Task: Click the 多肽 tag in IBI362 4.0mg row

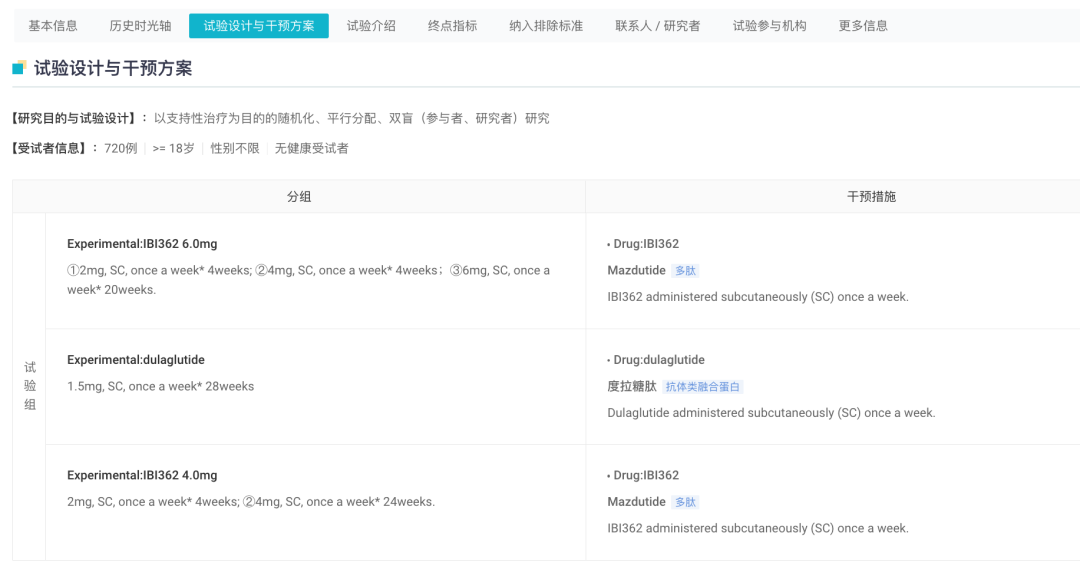Action: coord(685,502)
